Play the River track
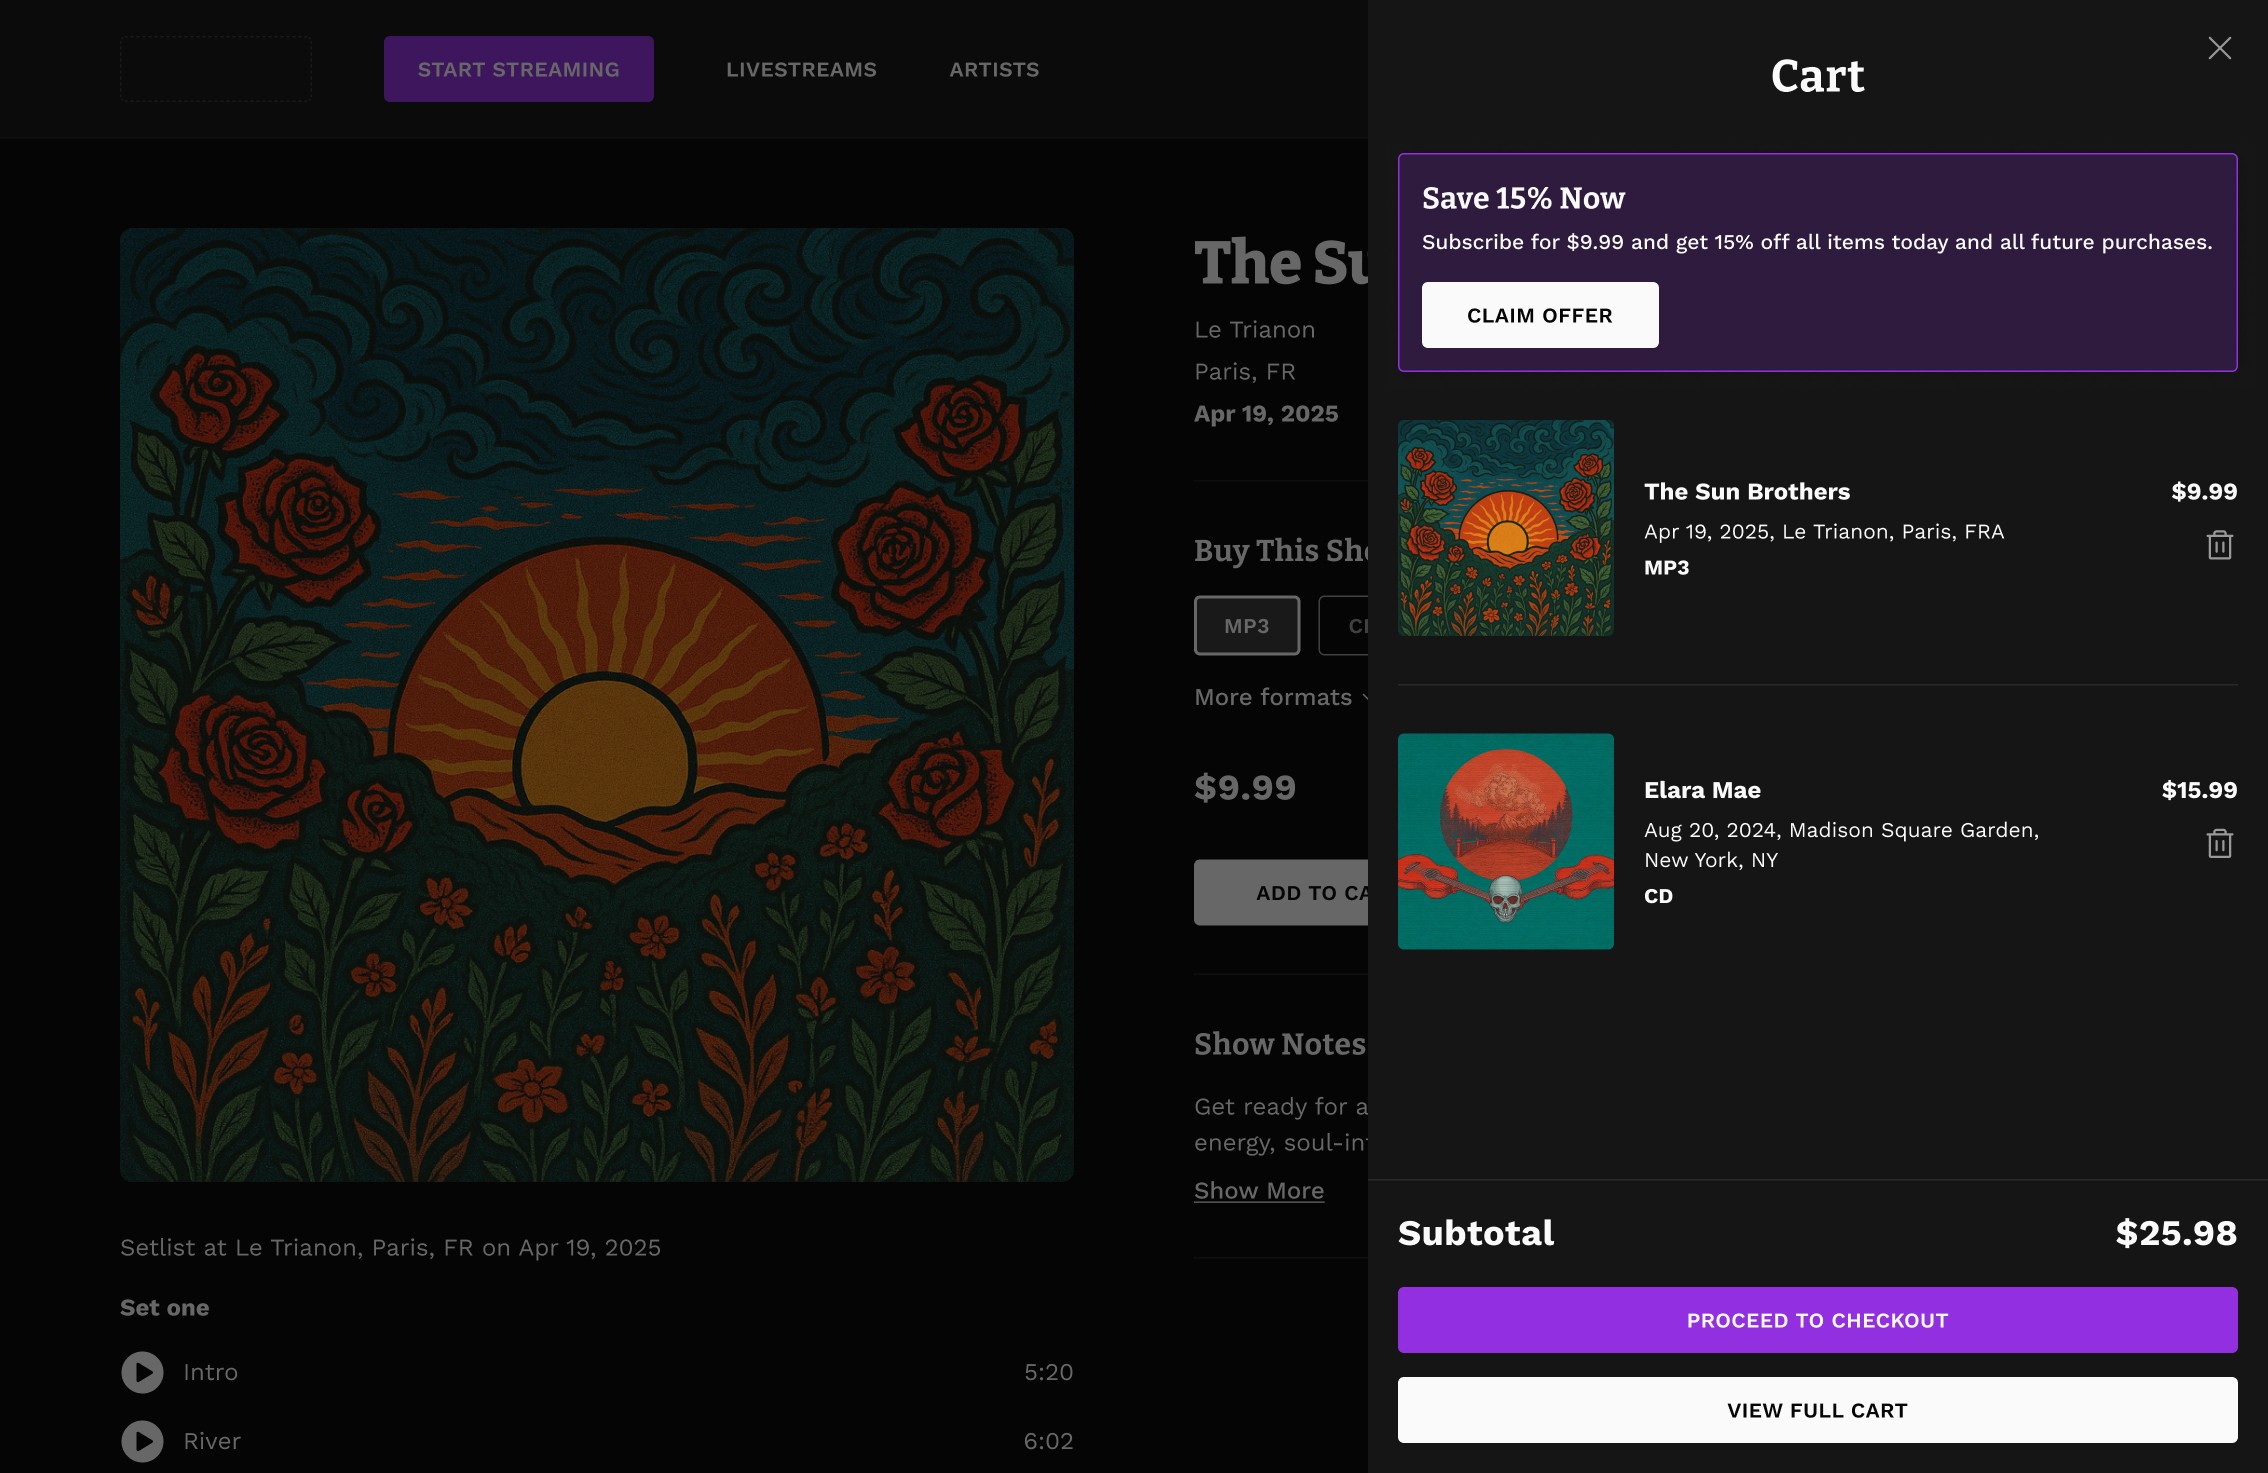Viewport: 2268px width, 1473px height. [142, 1441]
